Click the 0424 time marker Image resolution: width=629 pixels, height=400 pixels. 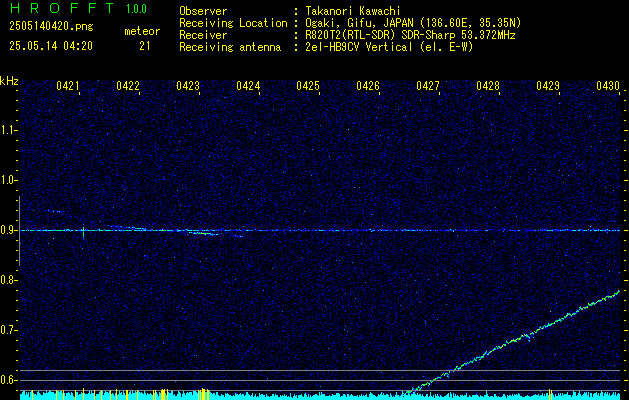click(x=248, y=86)
